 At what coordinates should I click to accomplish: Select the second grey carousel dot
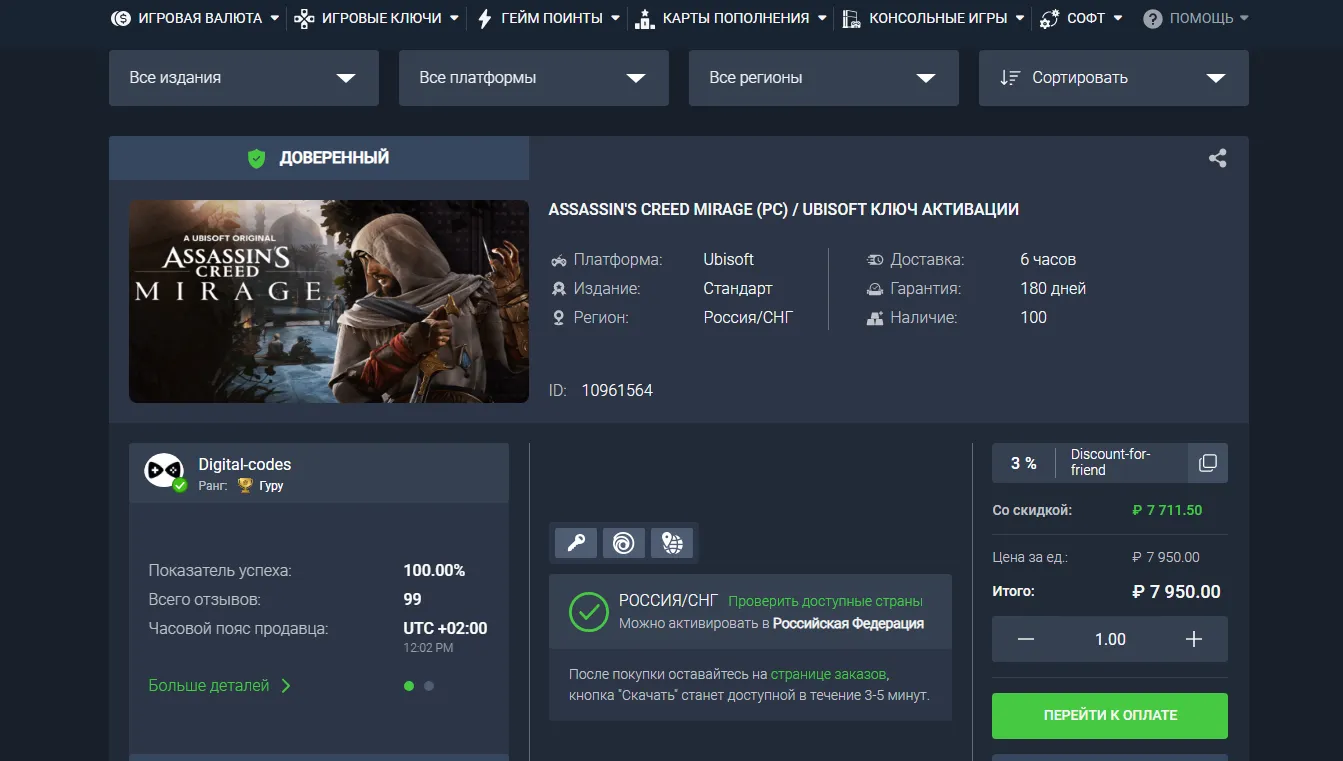coord(429,686)
